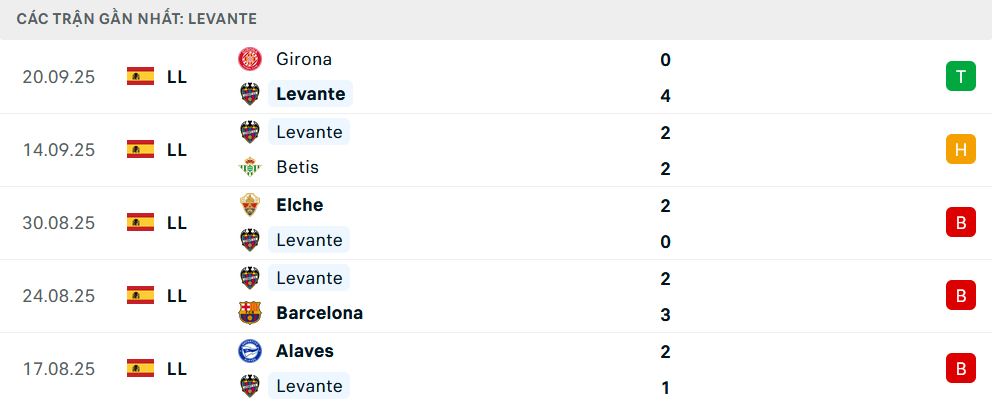The height and width of the screenshot is (400, 992).
Task: Select the 14.09.25 match date
Action: tap(58, 149)
